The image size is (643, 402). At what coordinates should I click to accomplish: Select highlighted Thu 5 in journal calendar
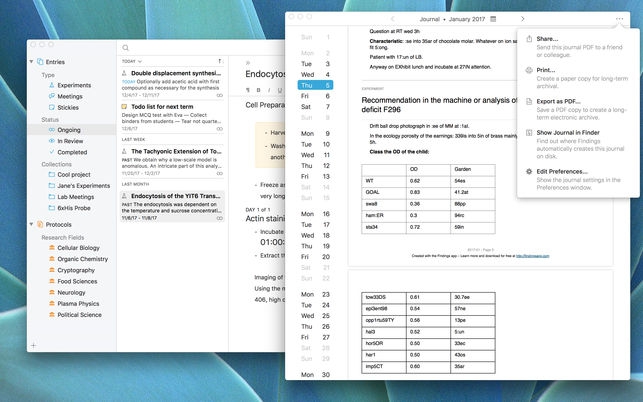315,85
